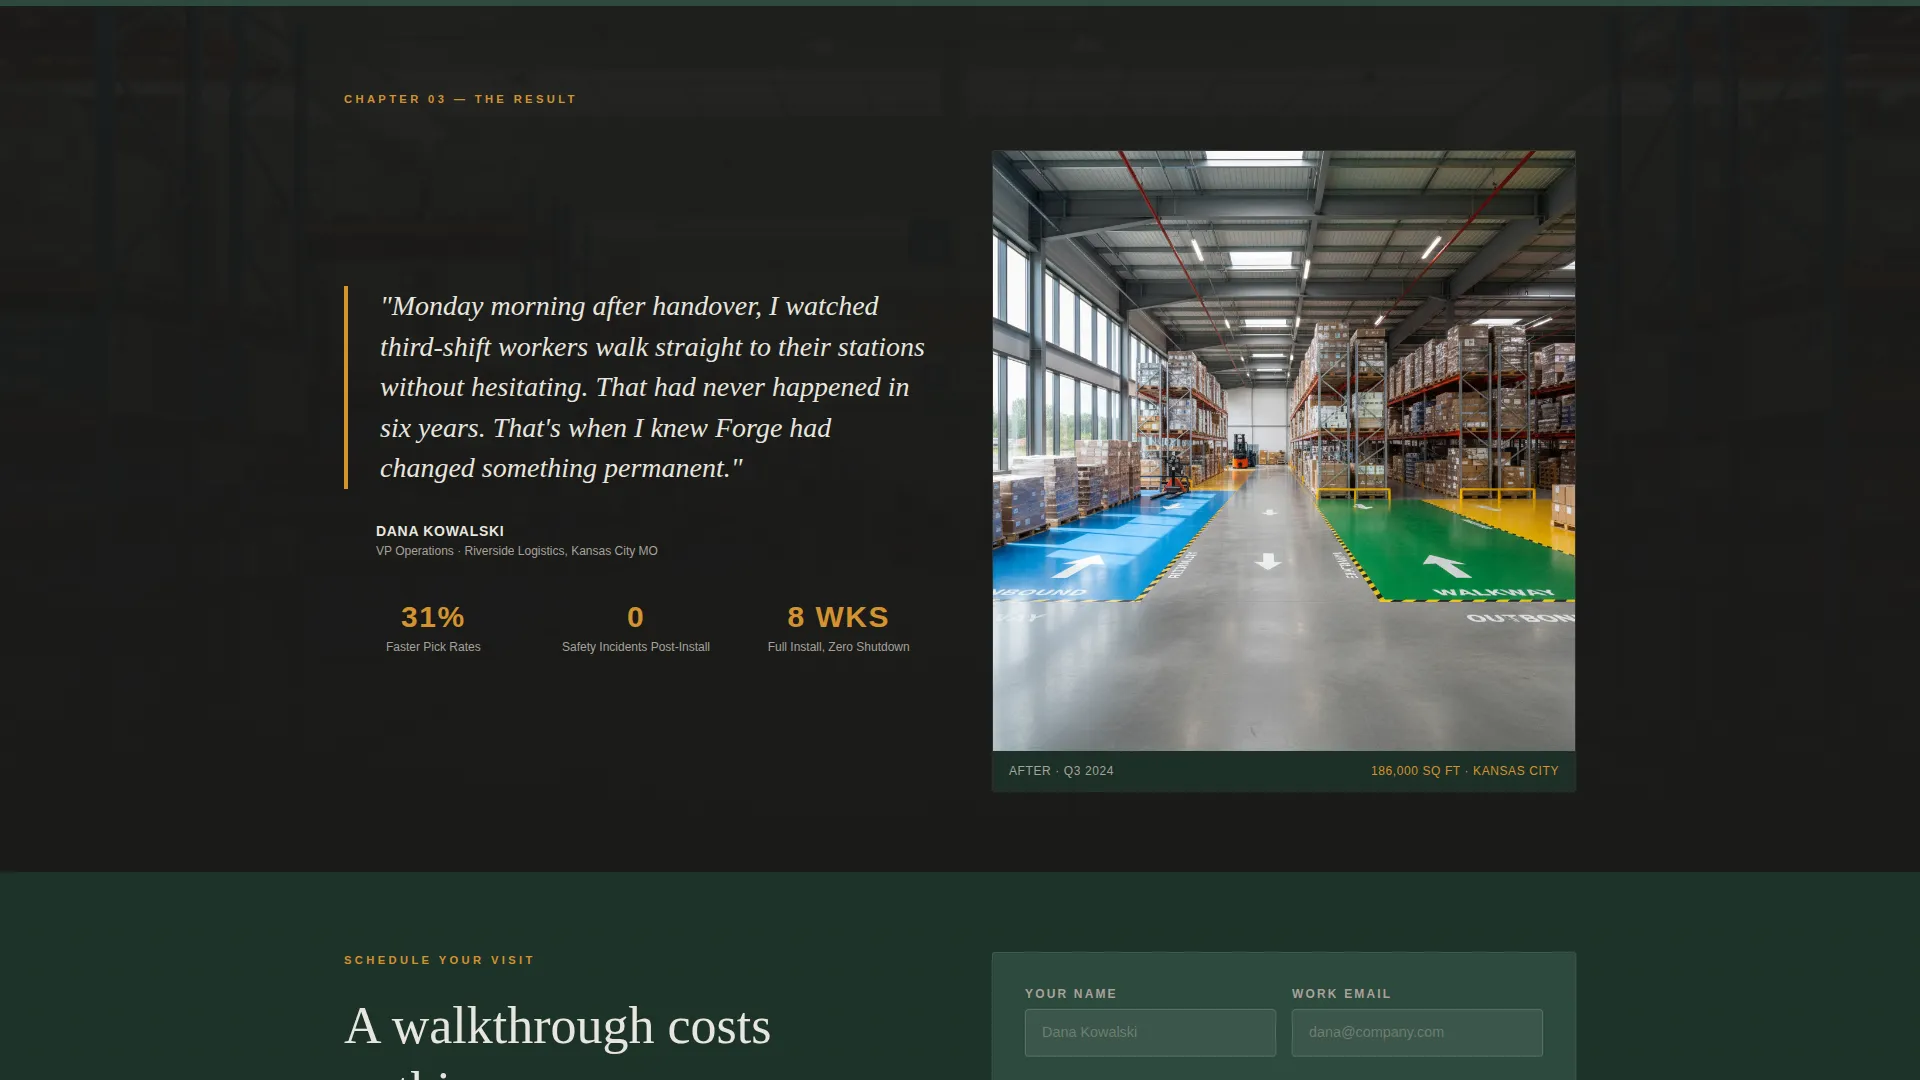Click the 'YOUR NAME' field label

1071,994
